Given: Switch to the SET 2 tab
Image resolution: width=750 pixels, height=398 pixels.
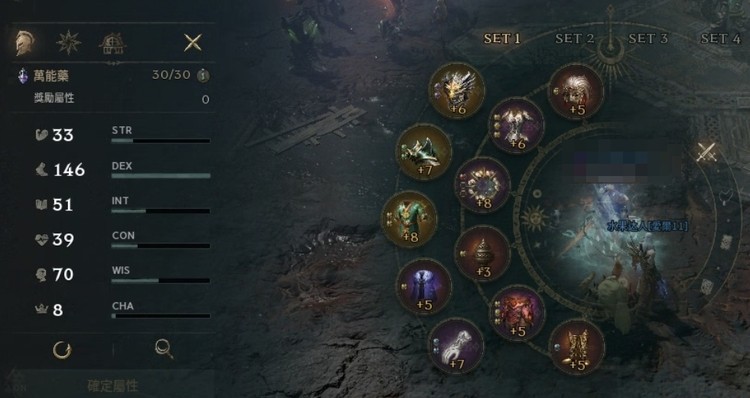Looking at the screenshot, I should [574, 38].
